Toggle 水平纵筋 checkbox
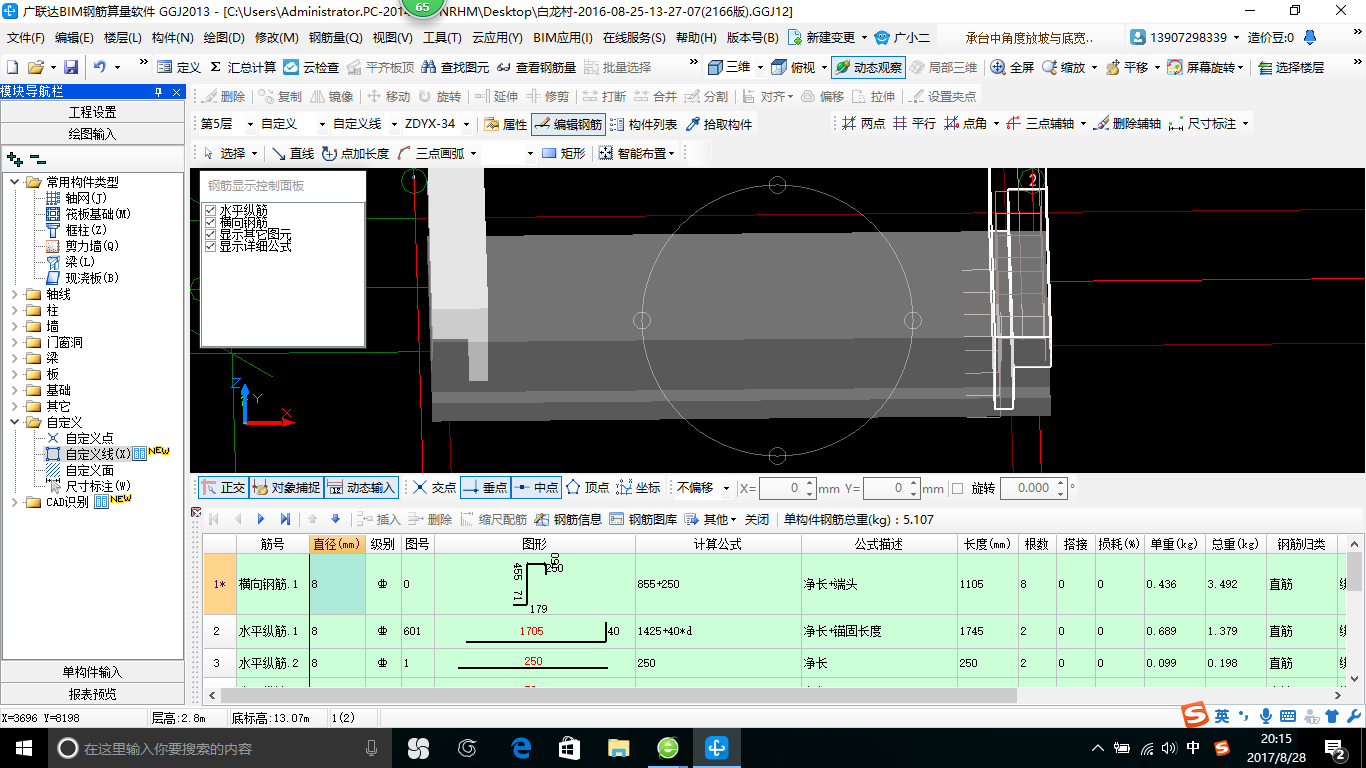 (210, 210)
